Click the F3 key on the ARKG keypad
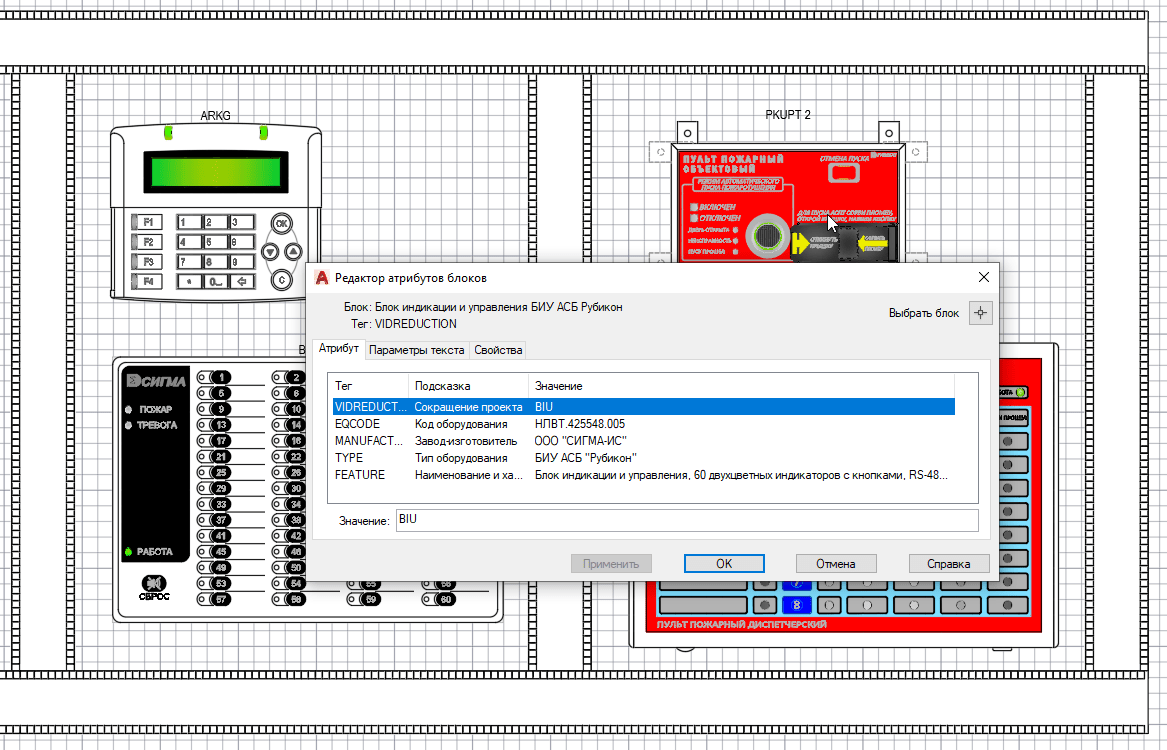 pyautogui.click(x=147, y=262)
